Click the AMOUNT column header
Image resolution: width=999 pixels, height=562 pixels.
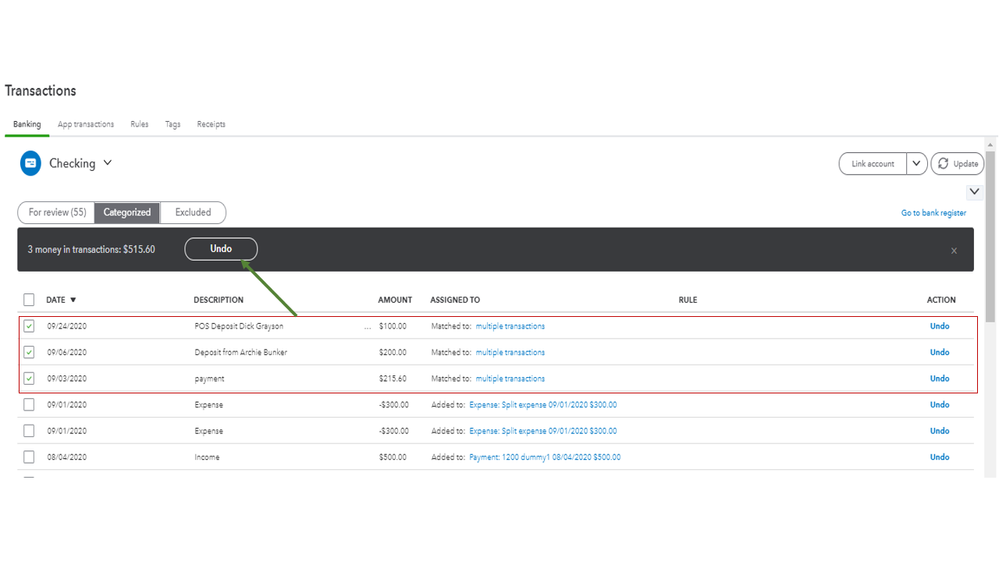395,299
